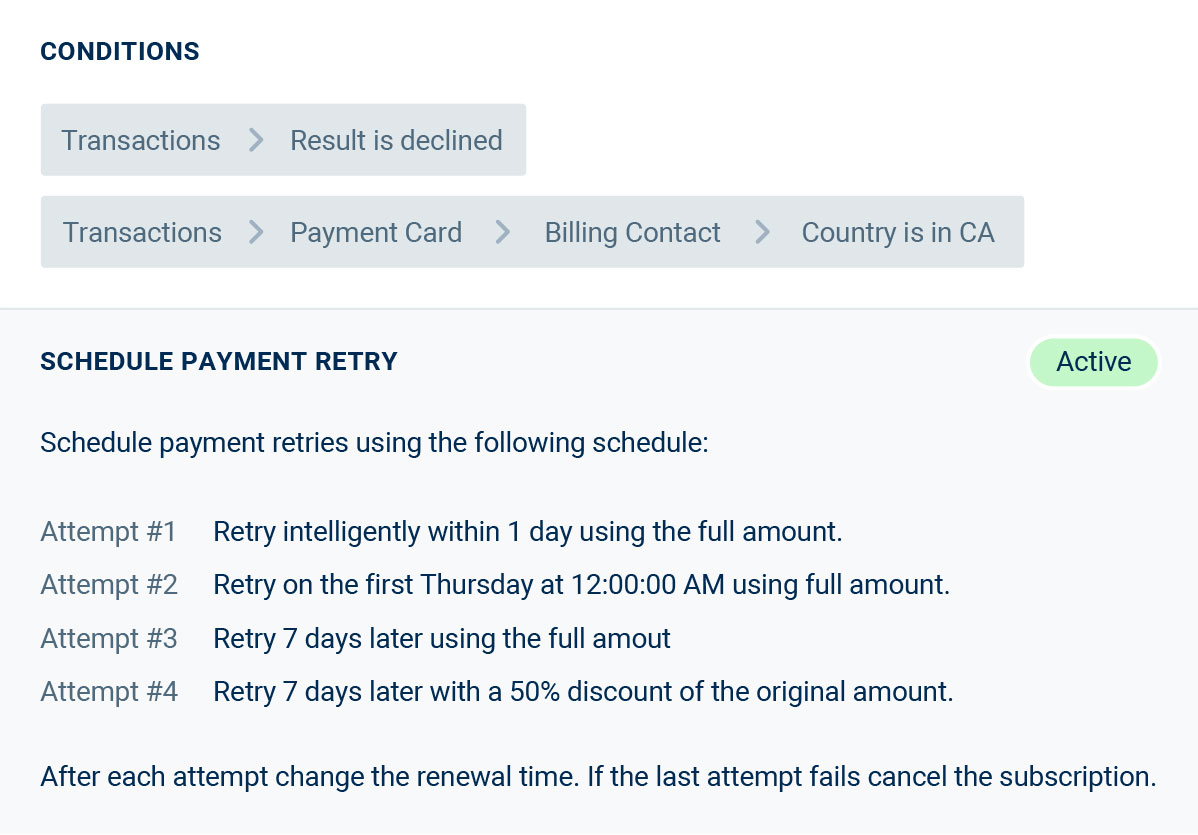1198x835 pixels.
Task: Select the "Country is in CA" condition
Action: tap(897, 232)
